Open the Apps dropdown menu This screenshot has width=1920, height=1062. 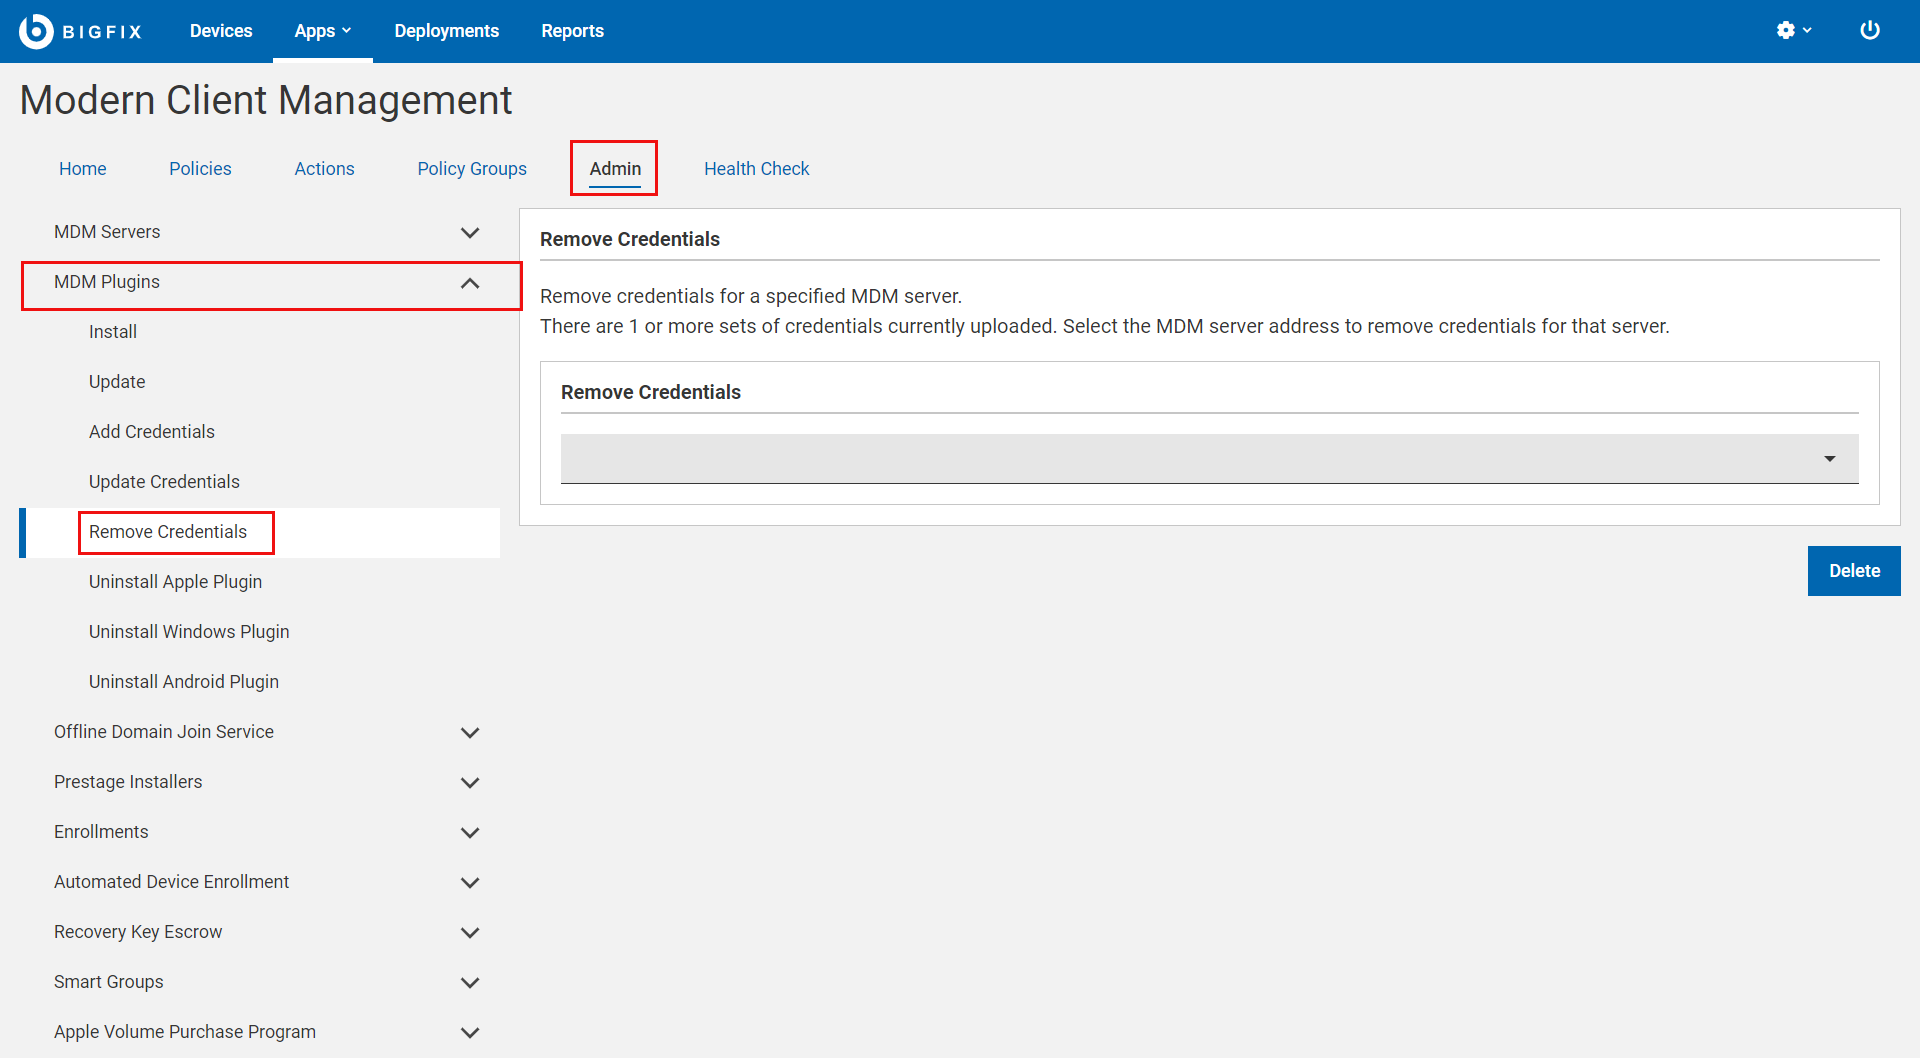(322, 31)
